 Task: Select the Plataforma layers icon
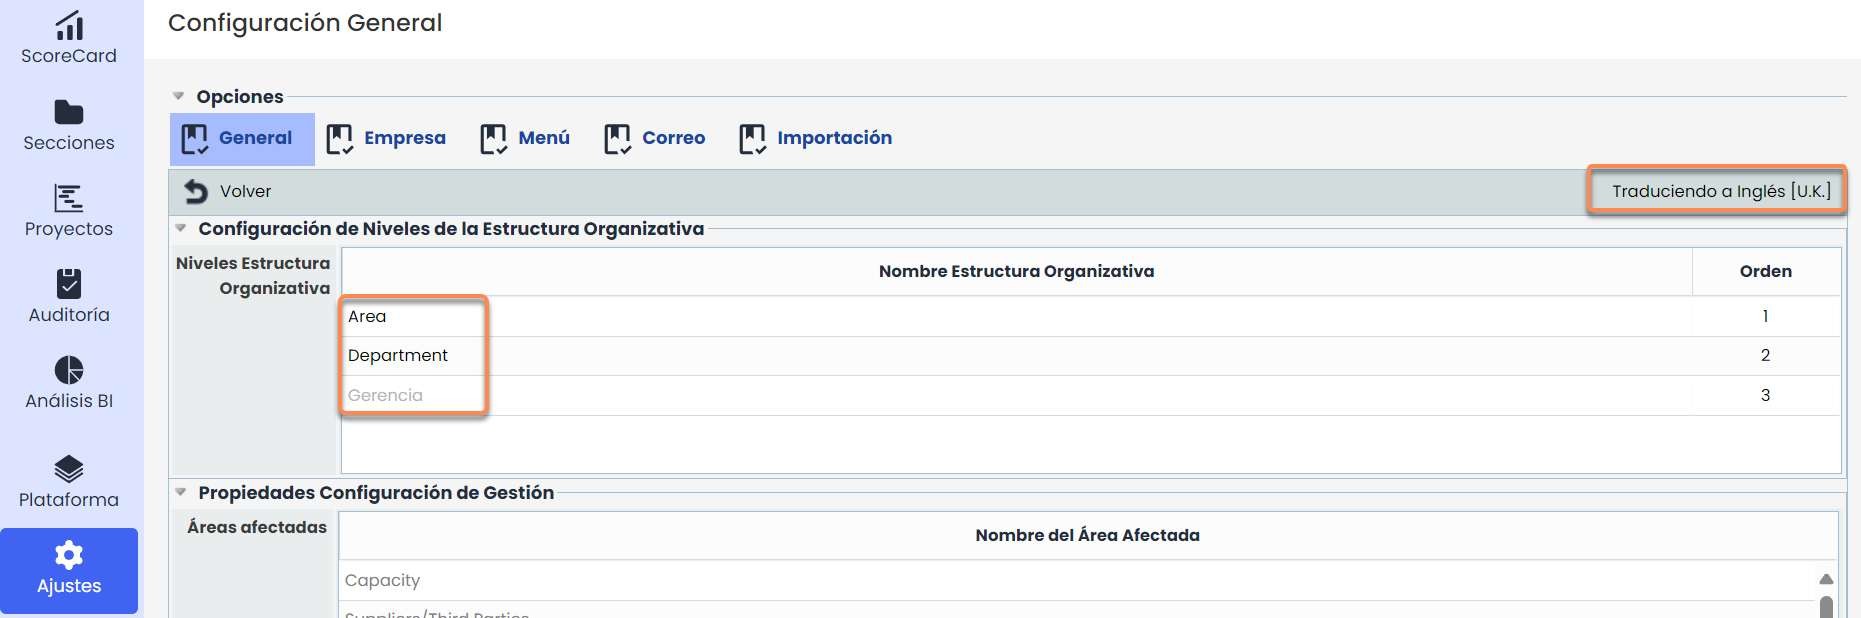pyautogui.click(x=69, y=469)
